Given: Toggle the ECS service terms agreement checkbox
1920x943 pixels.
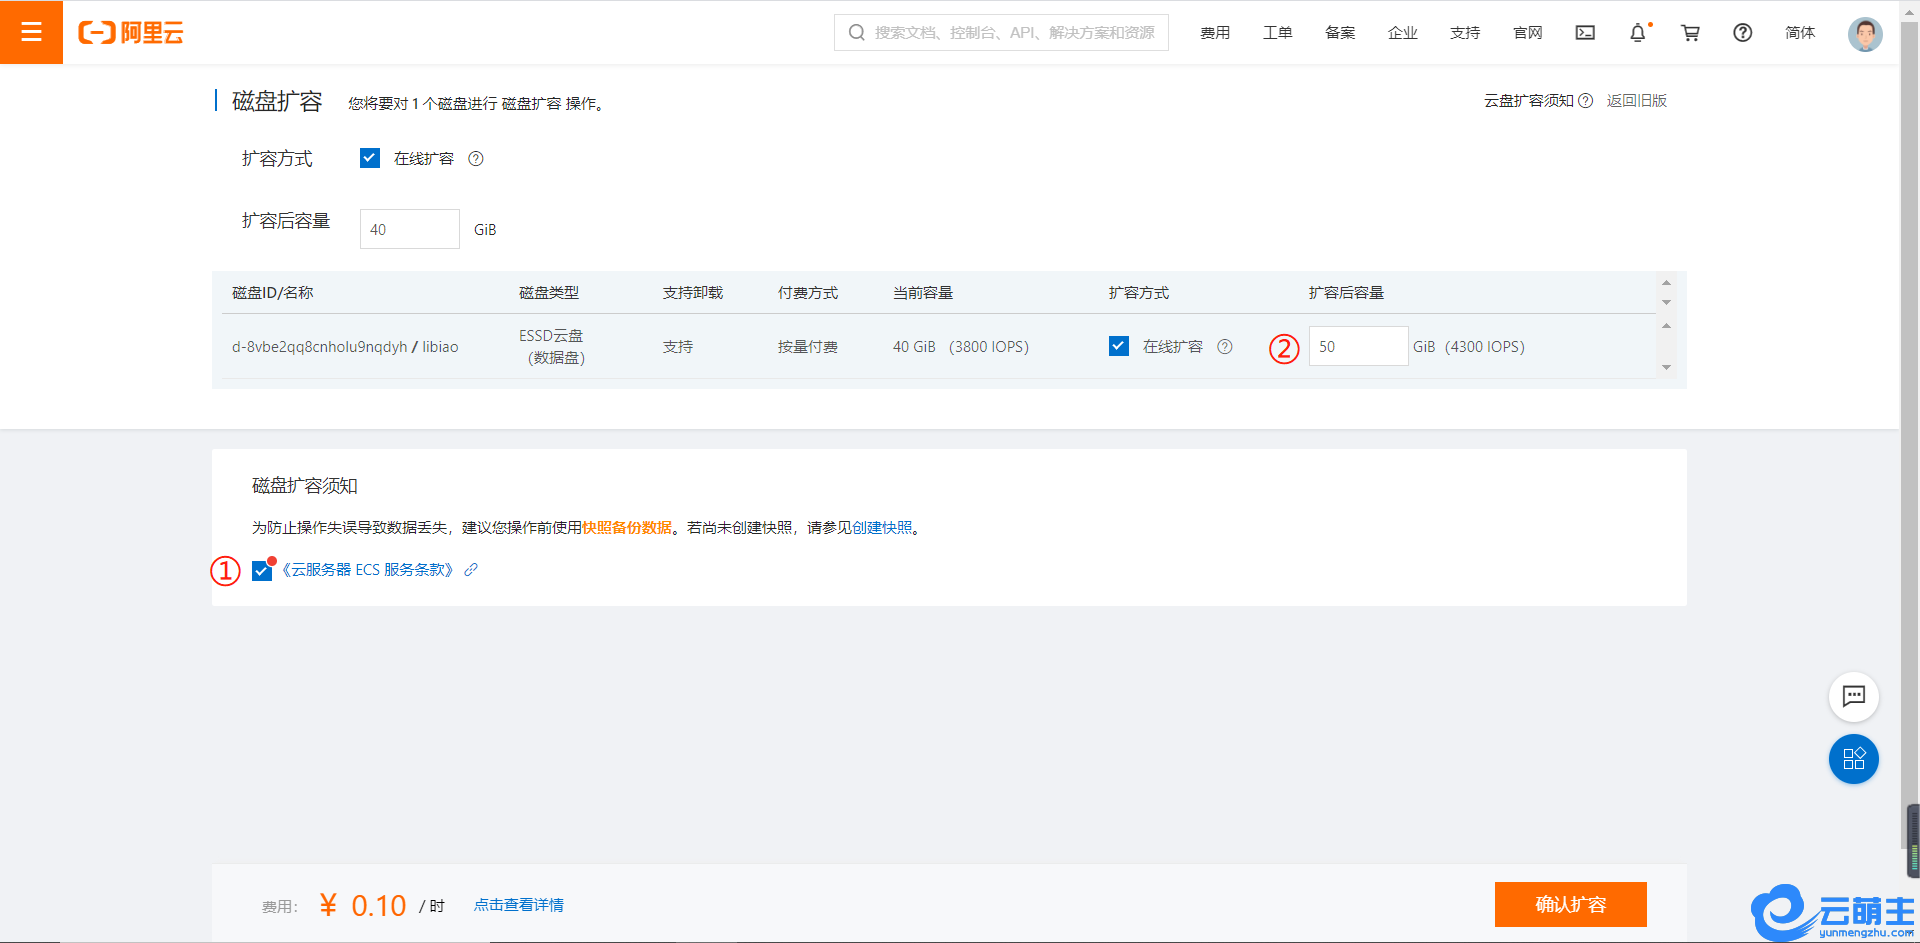Looking at the screenshot, I should pyautogui.click(x=262, y=570).
